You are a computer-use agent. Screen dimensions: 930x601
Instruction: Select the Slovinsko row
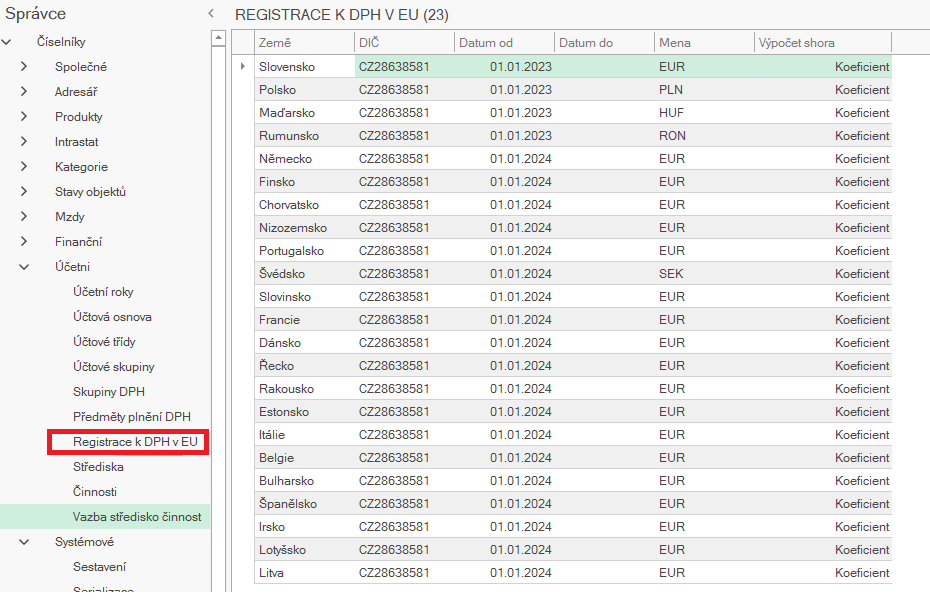click(573, 297)
